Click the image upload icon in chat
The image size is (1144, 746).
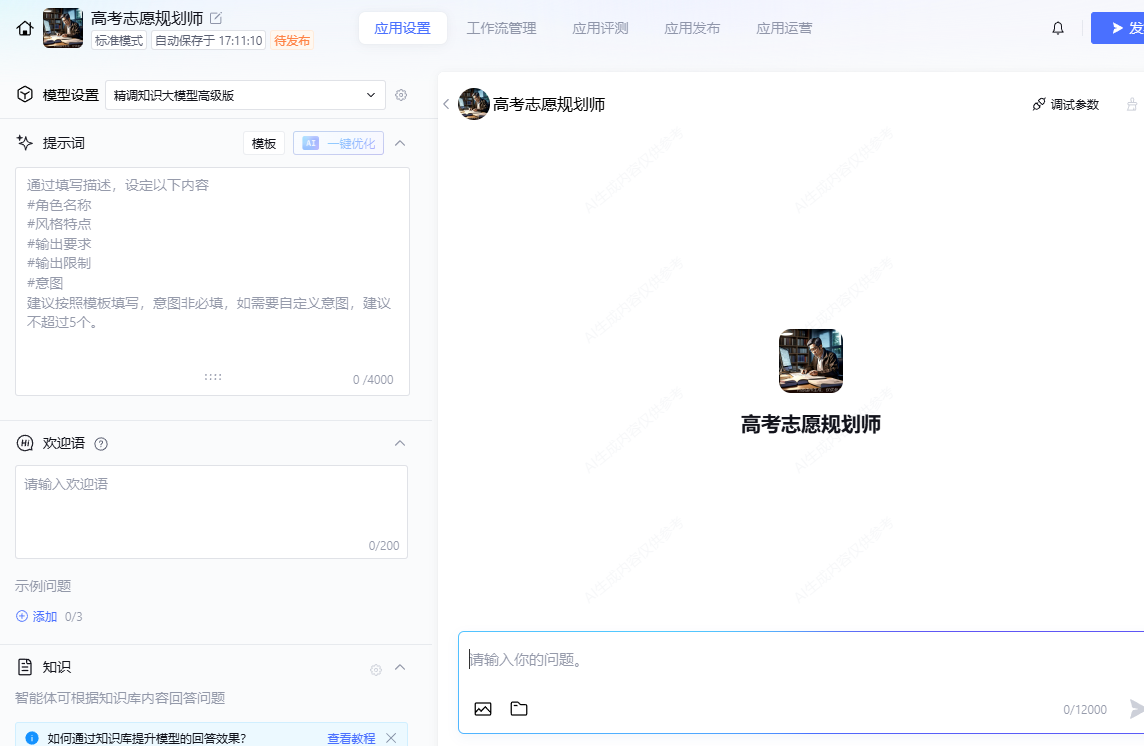click(483, 709)
